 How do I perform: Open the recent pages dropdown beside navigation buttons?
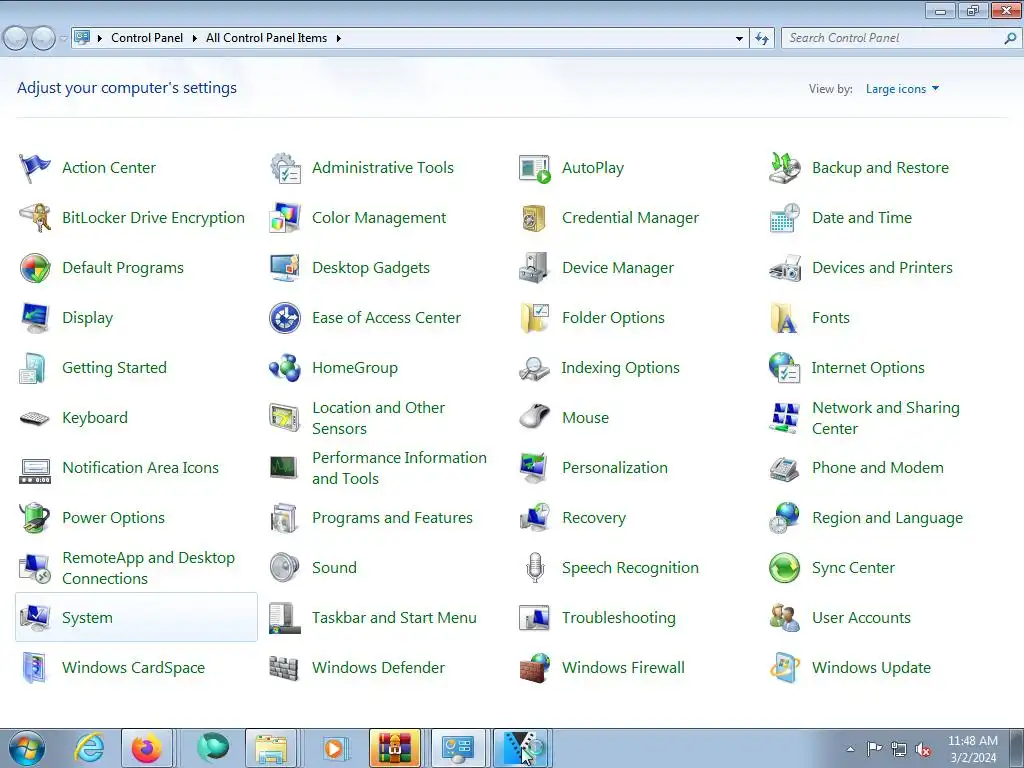click(x=63, y=39)
